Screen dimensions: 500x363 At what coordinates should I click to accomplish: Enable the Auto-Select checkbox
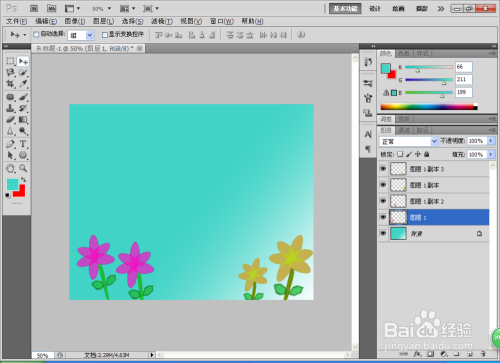(x=36, y=34)
